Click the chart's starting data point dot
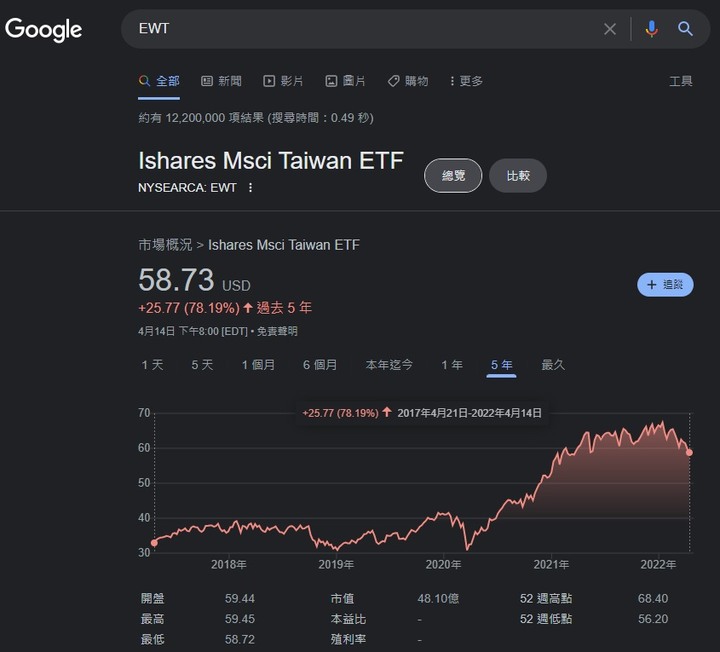Screen dimensions: 720x652 coord(154,543)
